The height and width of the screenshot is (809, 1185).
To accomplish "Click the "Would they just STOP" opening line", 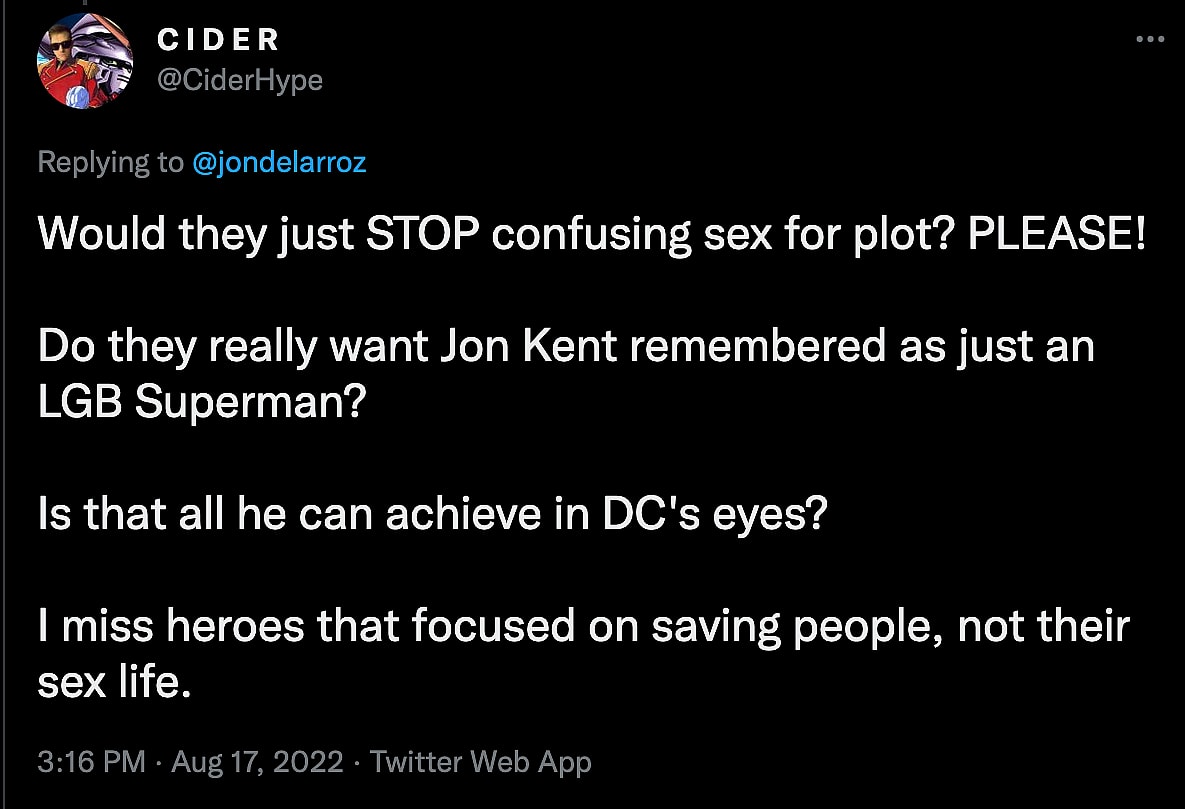I will pyautogui.click(x=200, y=234).
